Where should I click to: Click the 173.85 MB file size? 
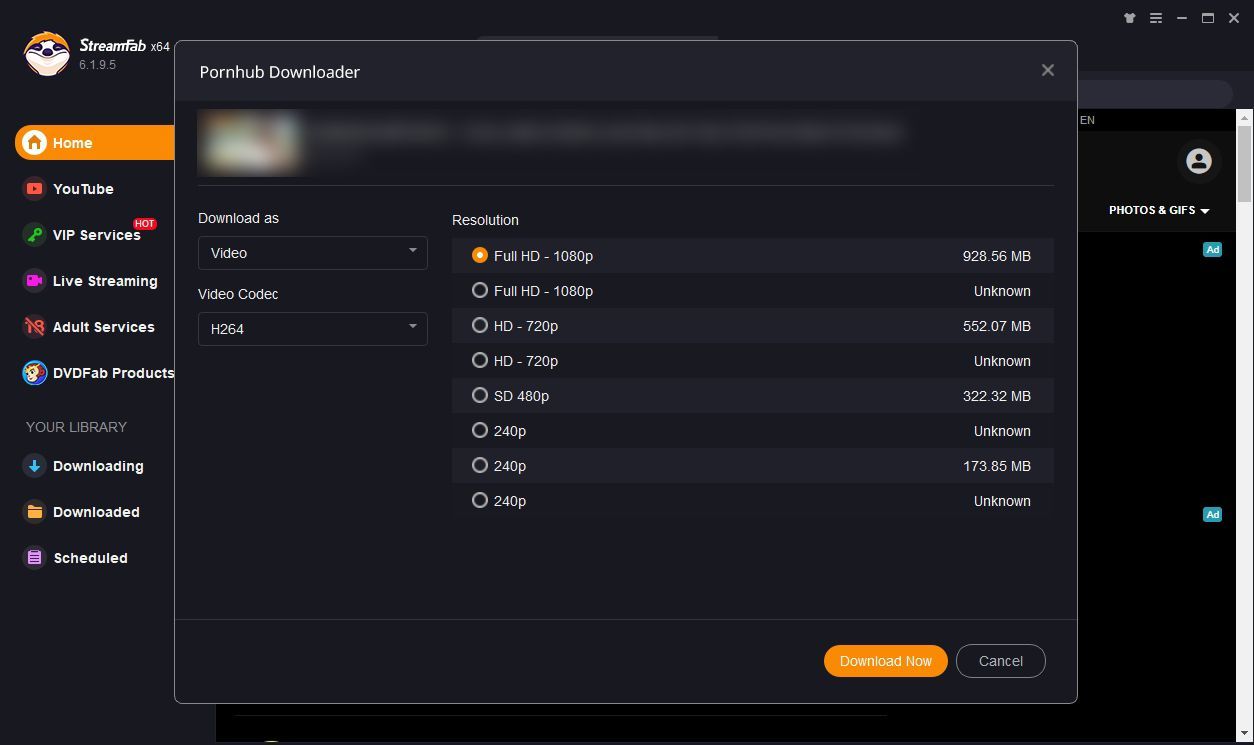pyautogui.click(x=996, y=466)
